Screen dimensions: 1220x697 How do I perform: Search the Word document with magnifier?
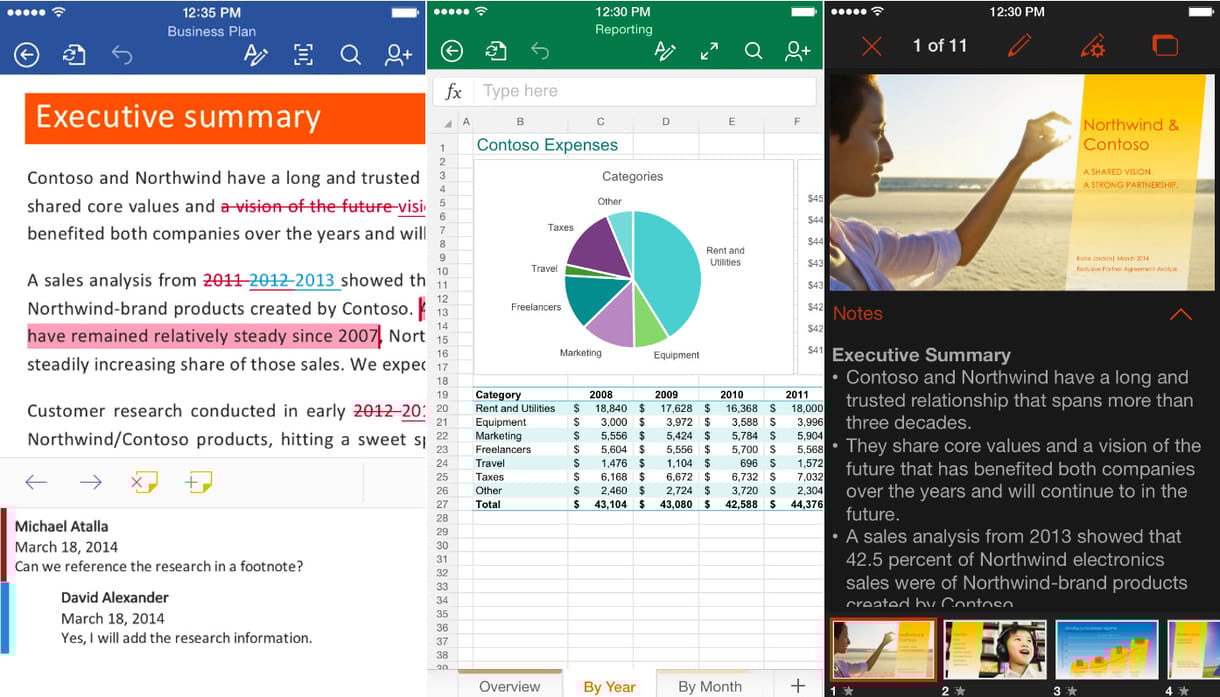click(350, 54)
